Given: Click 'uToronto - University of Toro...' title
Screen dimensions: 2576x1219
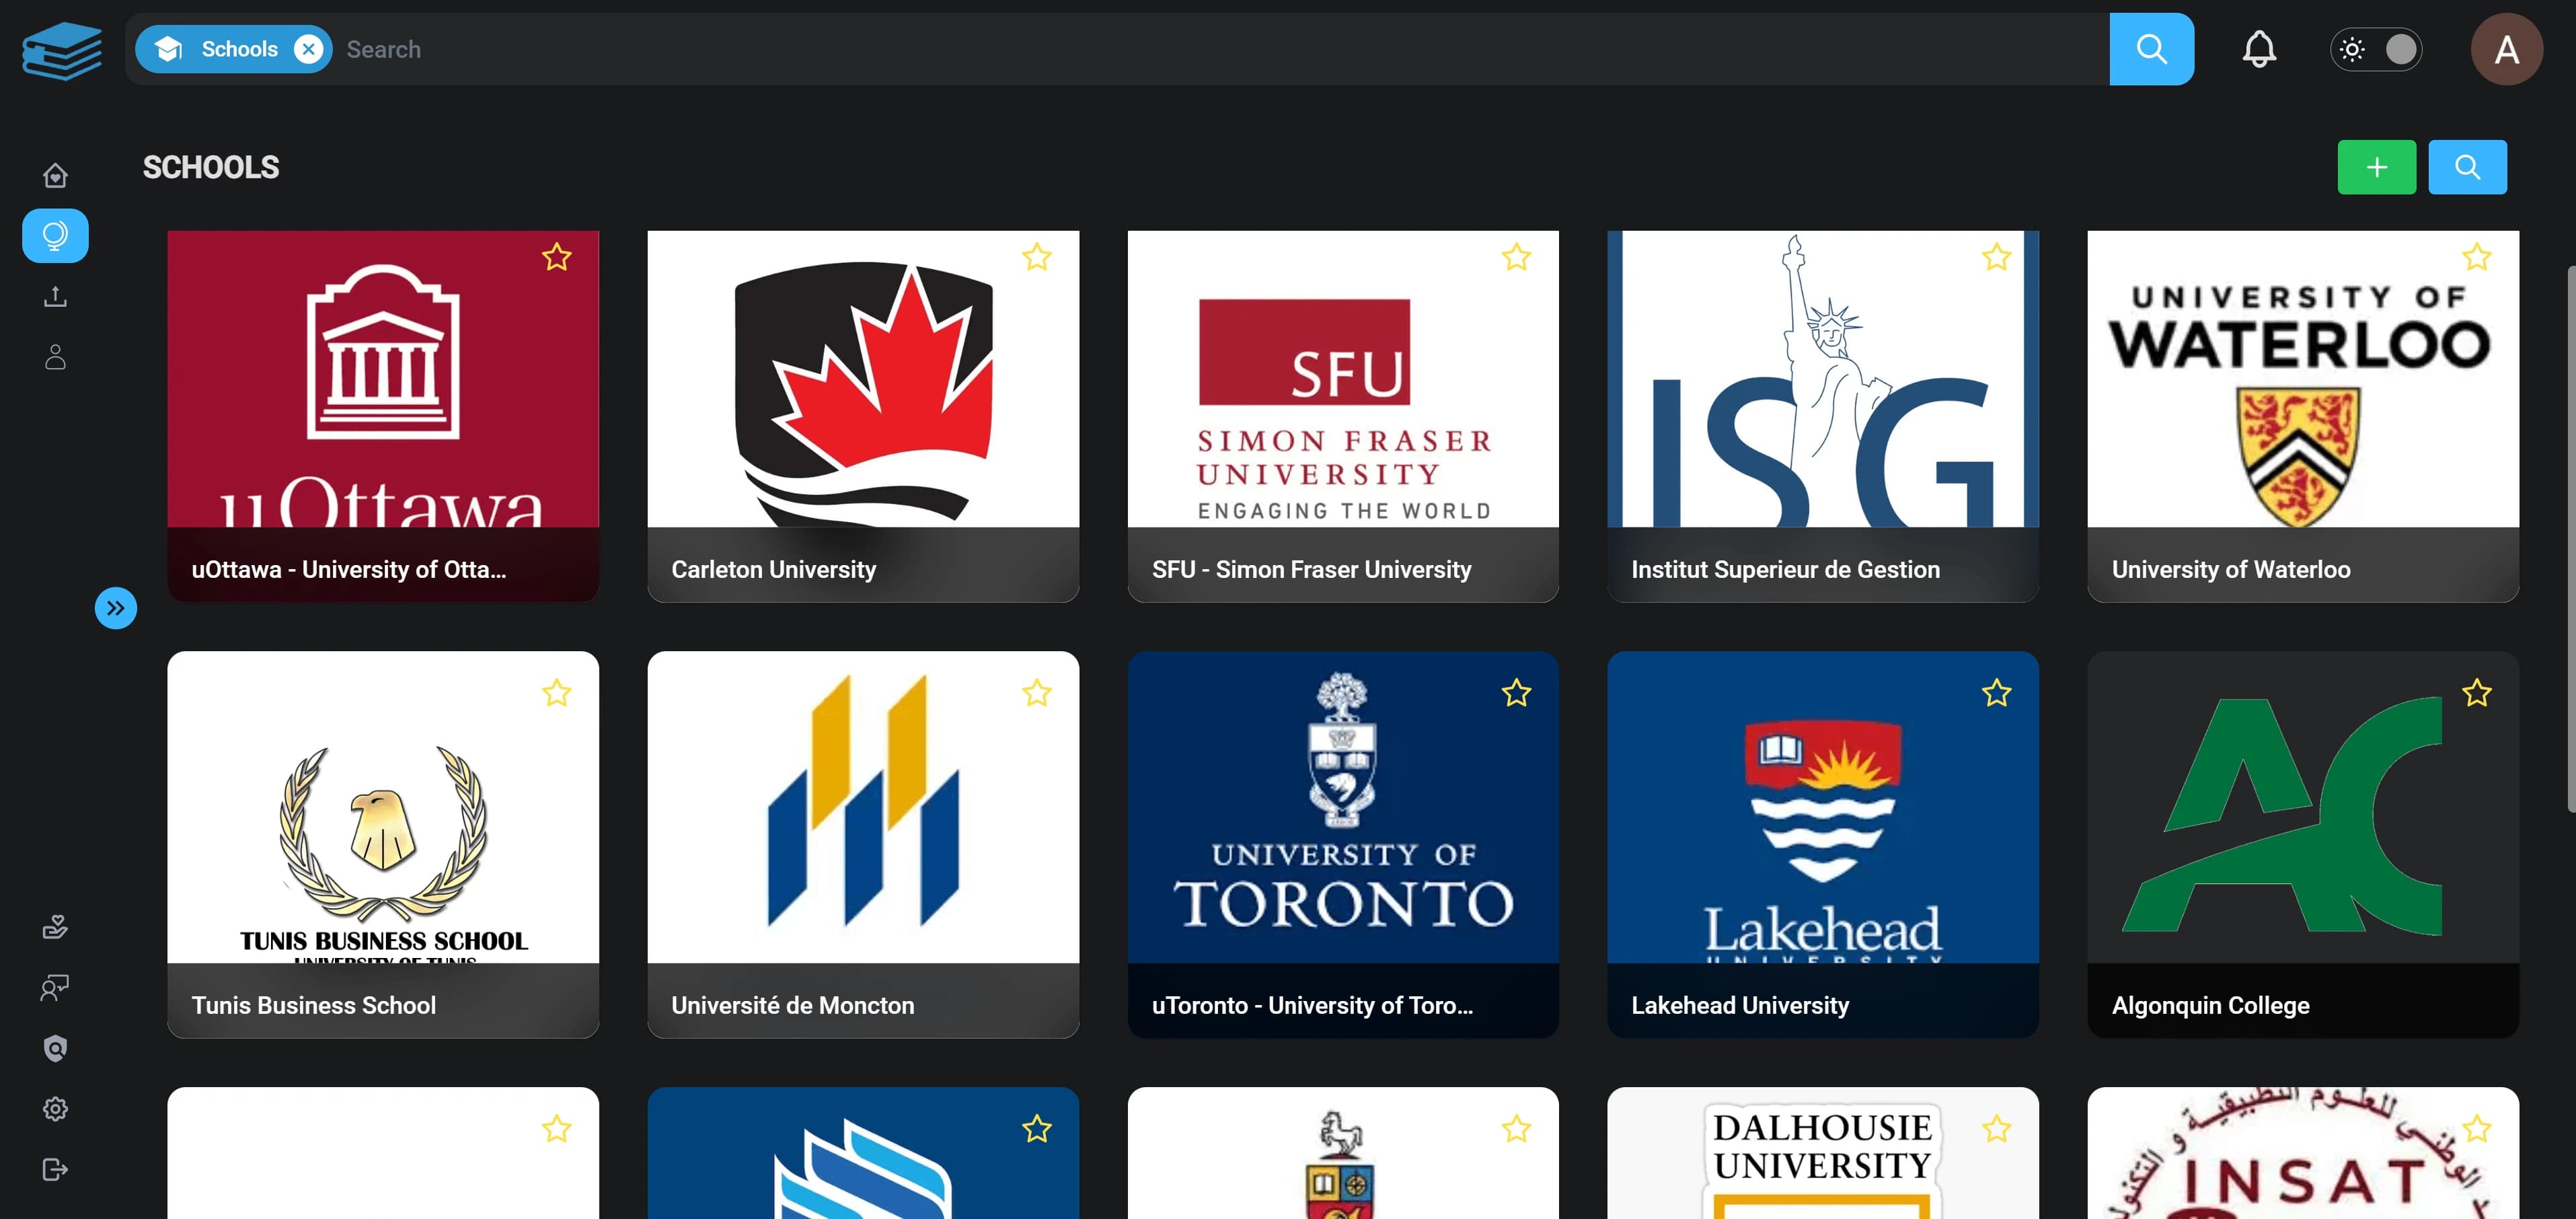Looking at the screenshot, I should (x=1312, y=1005).
